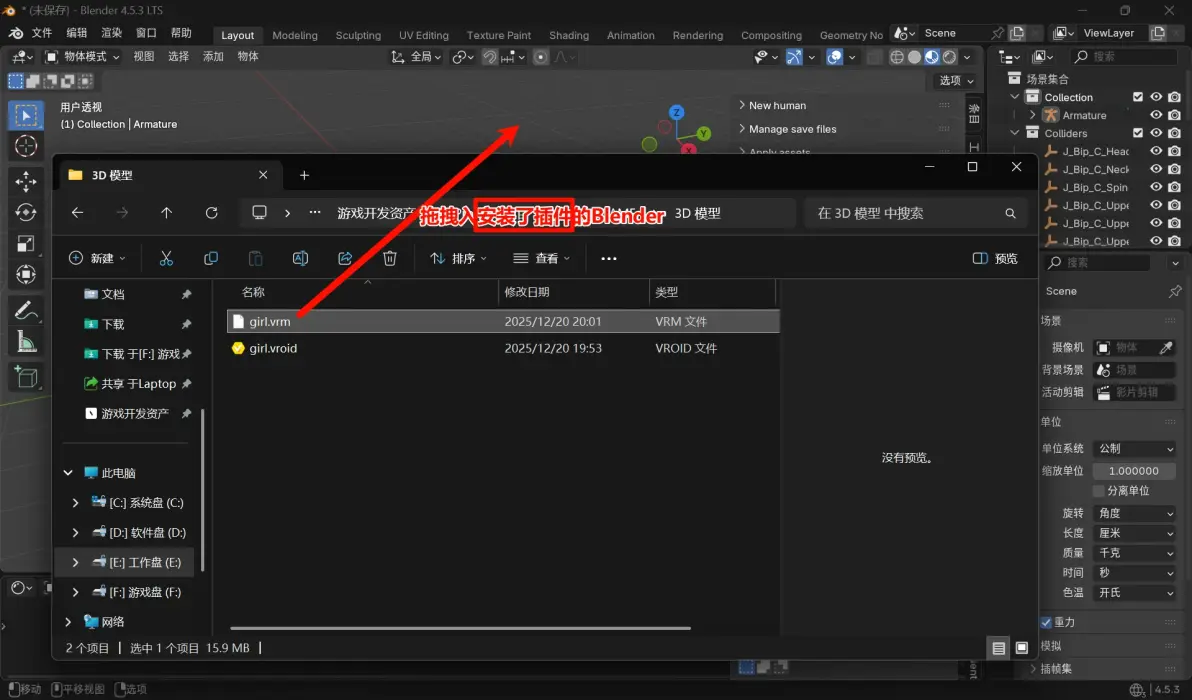The height and width of the screenshot is (700, 1192).
Task: Toggle Collection exclude checkbox in outliner
Action: pos(1138,97)
